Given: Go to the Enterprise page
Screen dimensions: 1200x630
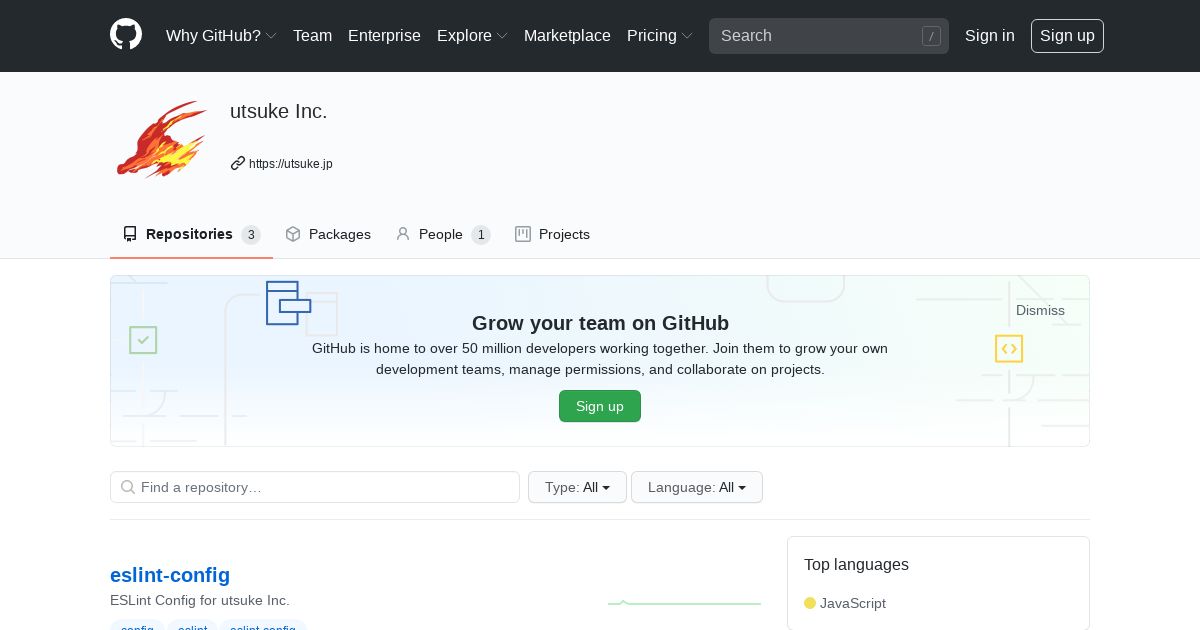Looking at the screenshot, I should pyautogui.click(x=384, y=35).
